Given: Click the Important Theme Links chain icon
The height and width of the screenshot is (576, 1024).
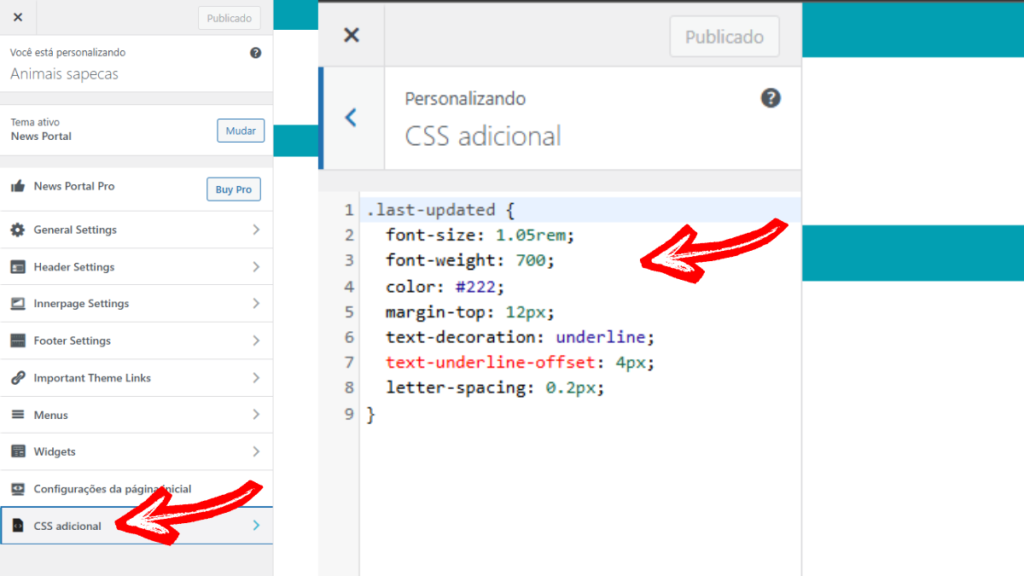Looking at the screenshot, I should pos(17,377).
